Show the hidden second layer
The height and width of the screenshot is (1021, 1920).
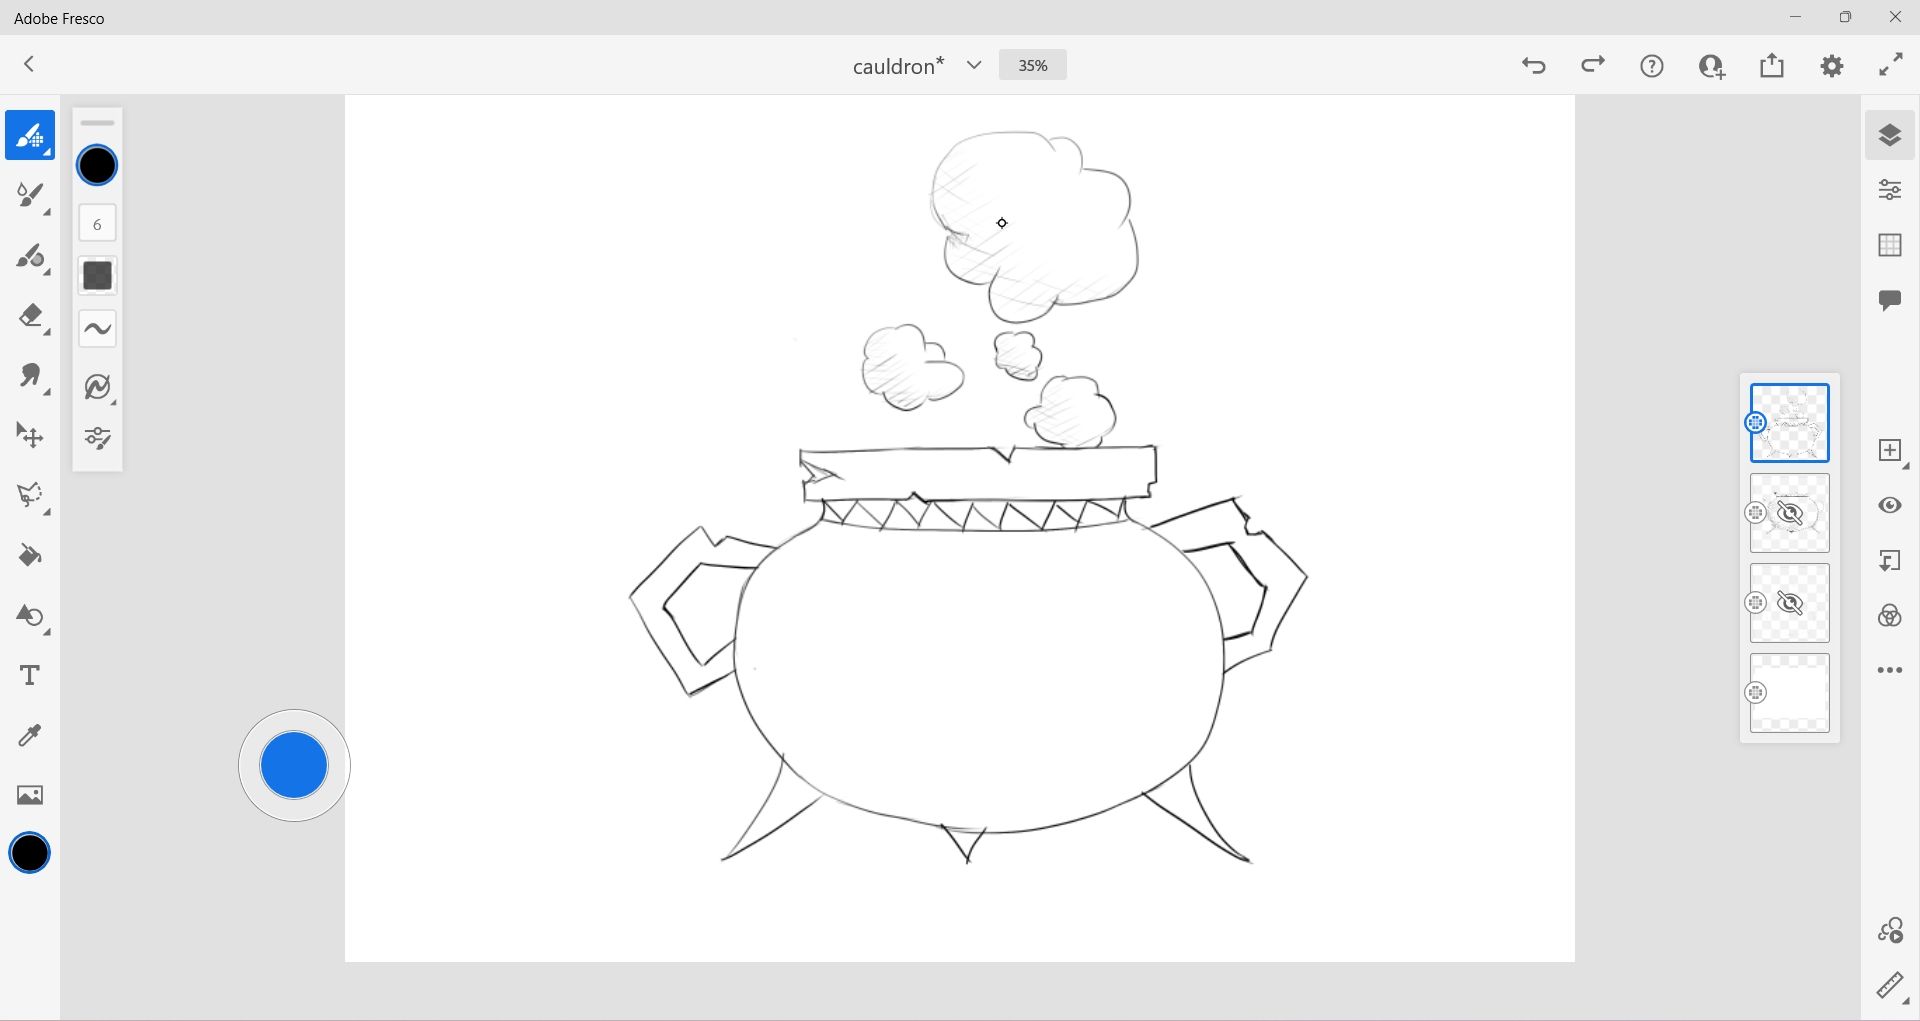pyautogui.click(x=1790, y=513)
